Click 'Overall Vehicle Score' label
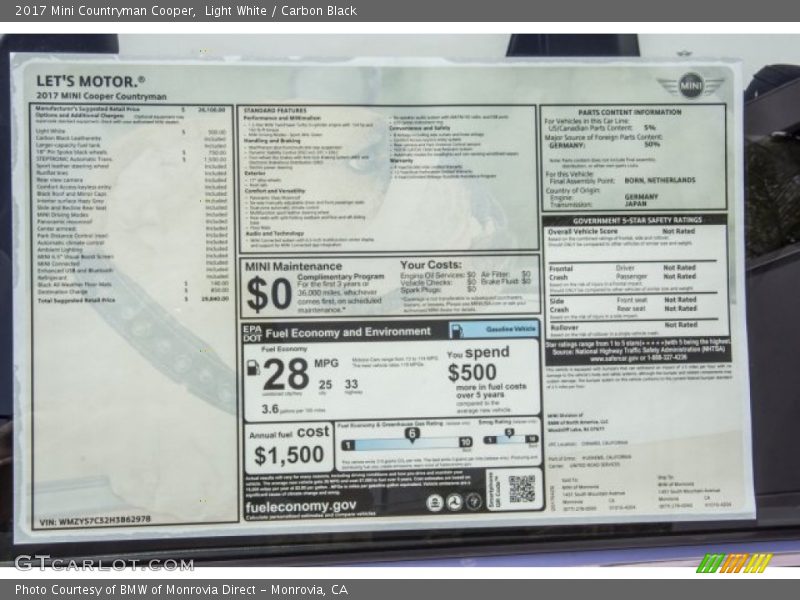 [x=583, y=231]
